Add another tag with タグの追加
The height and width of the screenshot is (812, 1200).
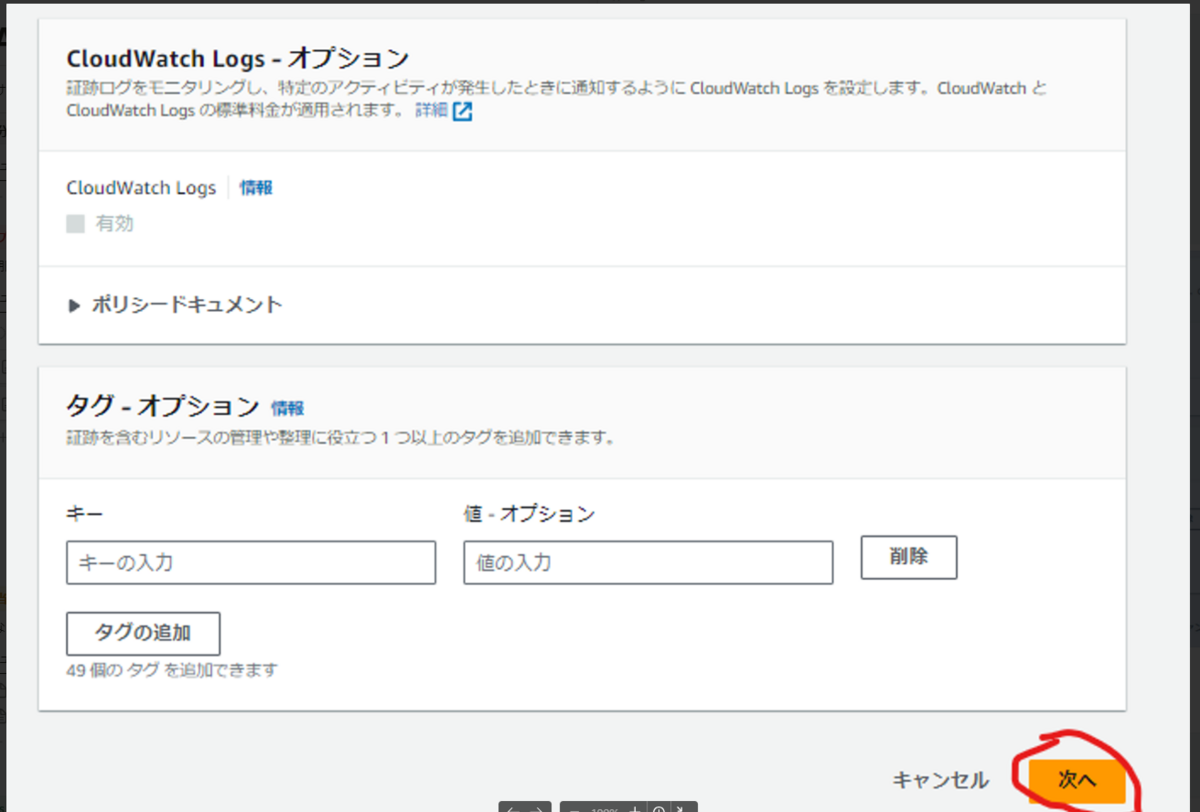point(143,634)
